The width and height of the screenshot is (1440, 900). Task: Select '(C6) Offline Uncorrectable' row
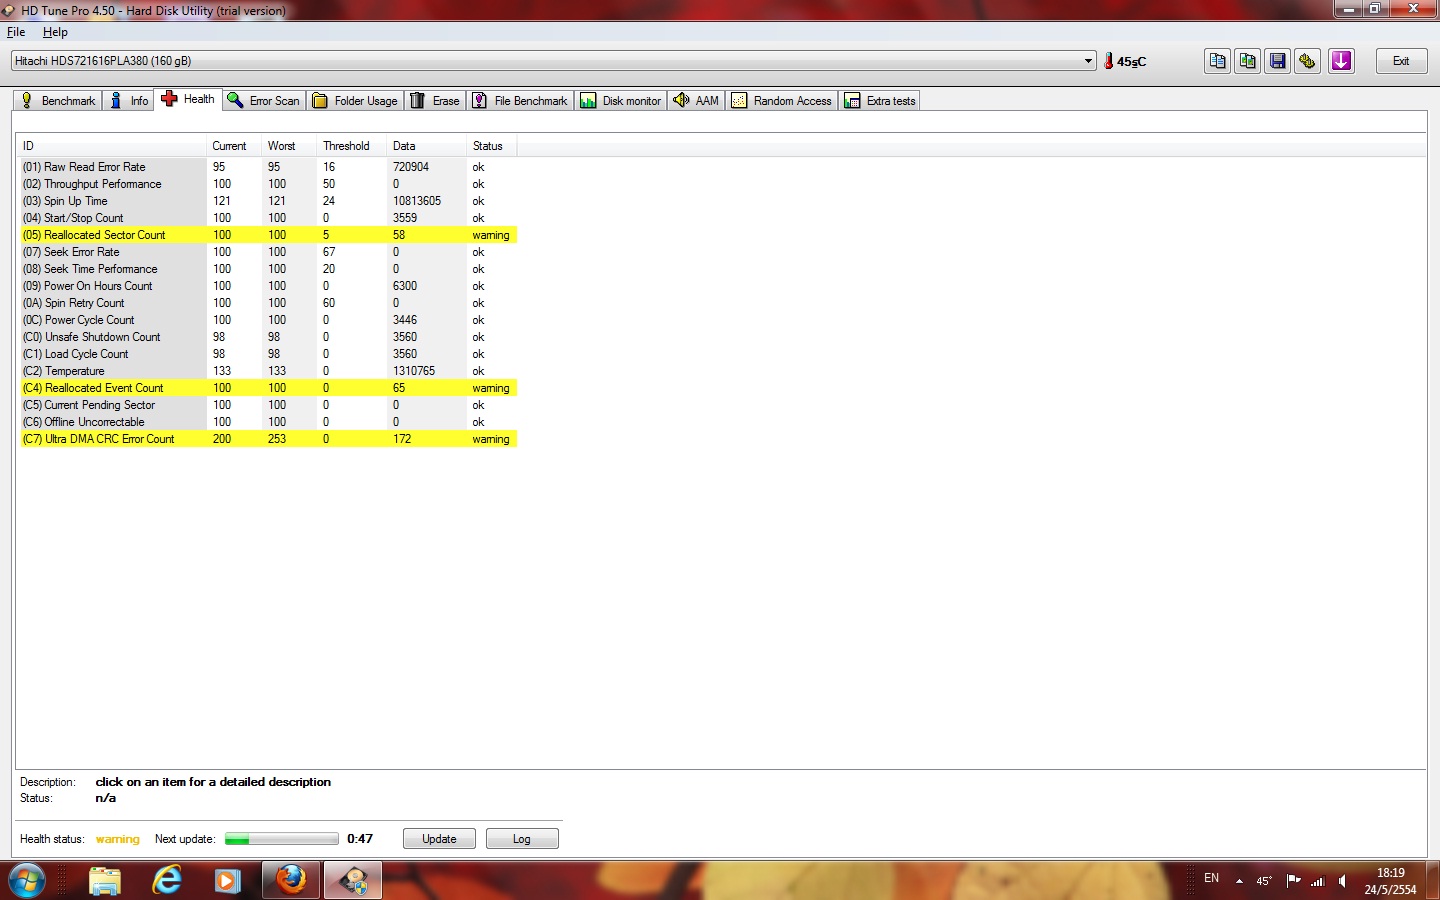point(268,422)
